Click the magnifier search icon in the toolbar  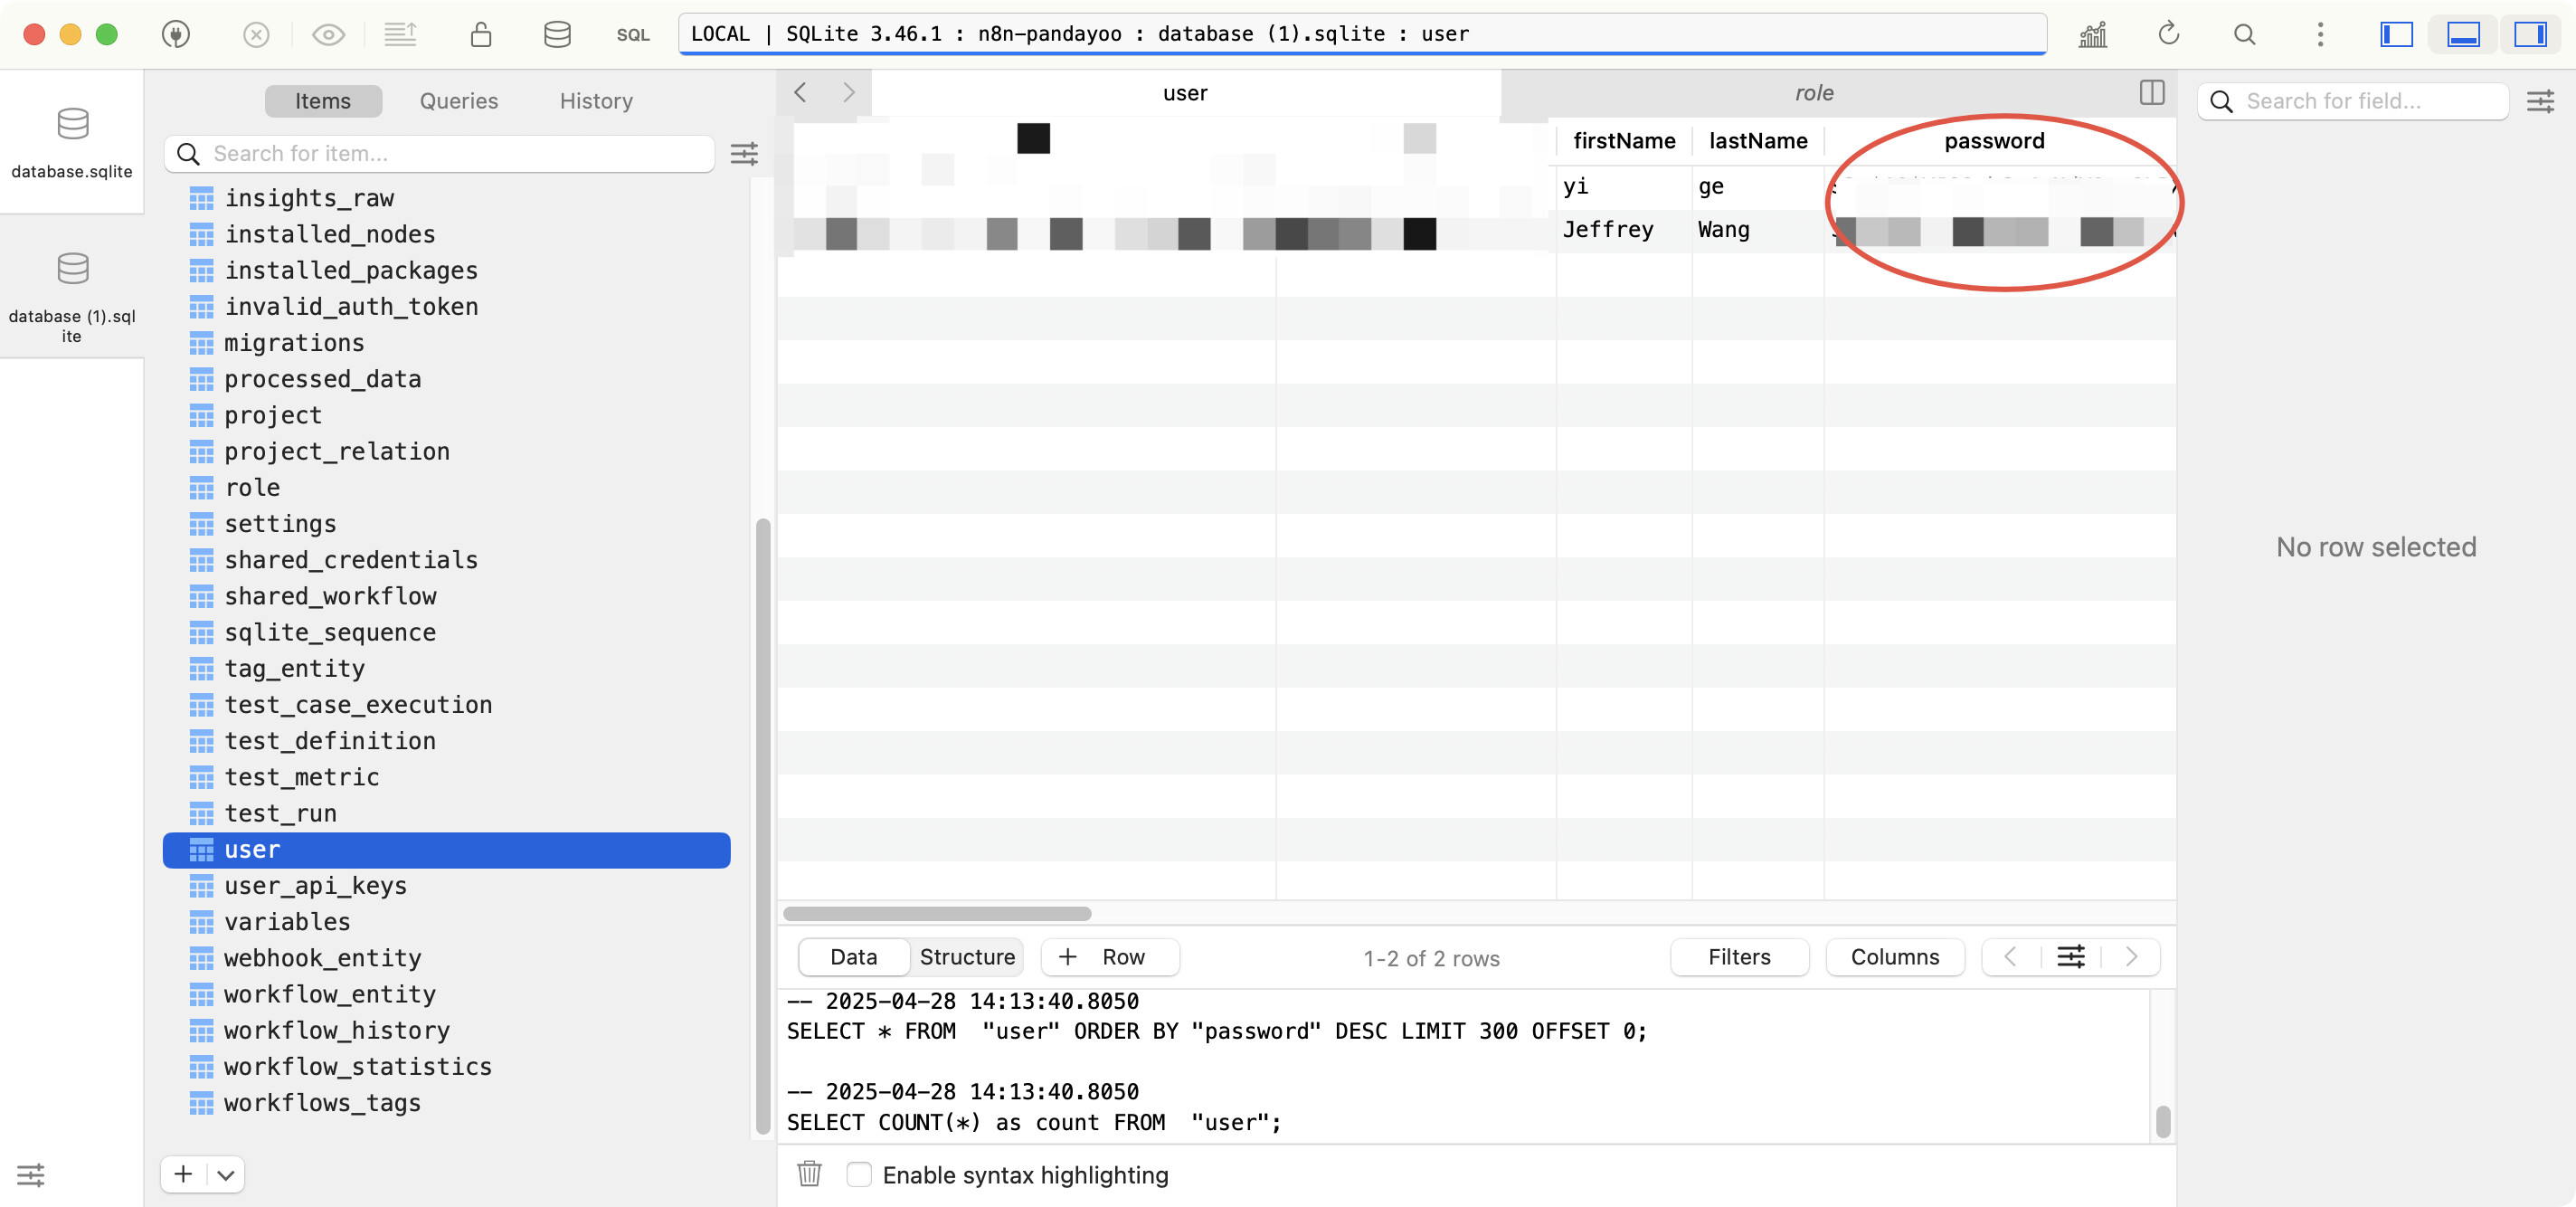pos(2244,34)
